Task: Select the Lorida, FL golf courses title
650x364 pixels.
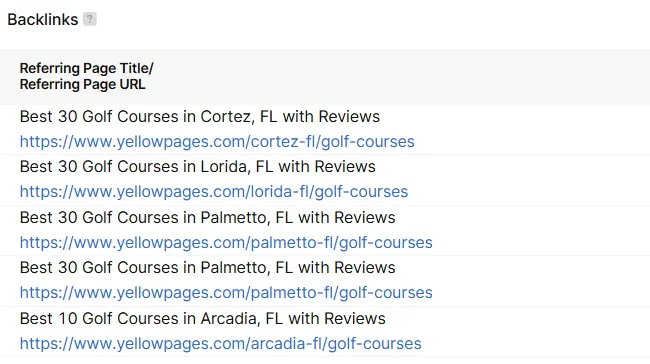Action: [198, 167]
